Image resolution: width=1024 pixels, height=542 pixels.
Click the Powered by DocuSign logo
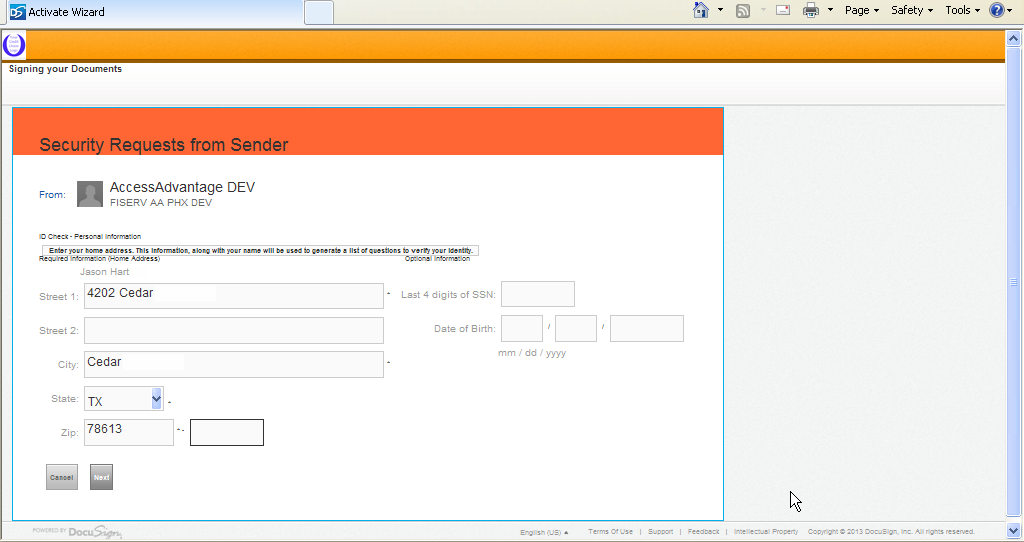(x=77, y=532)
